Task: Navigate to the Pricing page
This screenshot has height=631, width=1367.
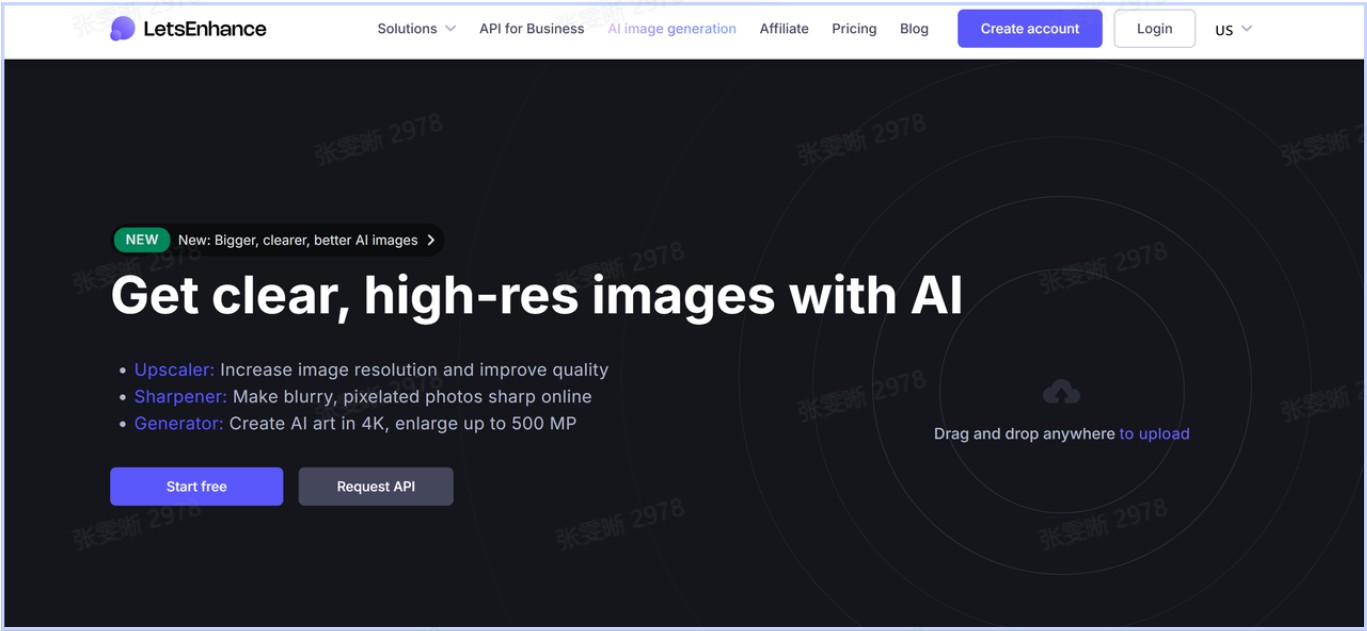Action: 853,29
